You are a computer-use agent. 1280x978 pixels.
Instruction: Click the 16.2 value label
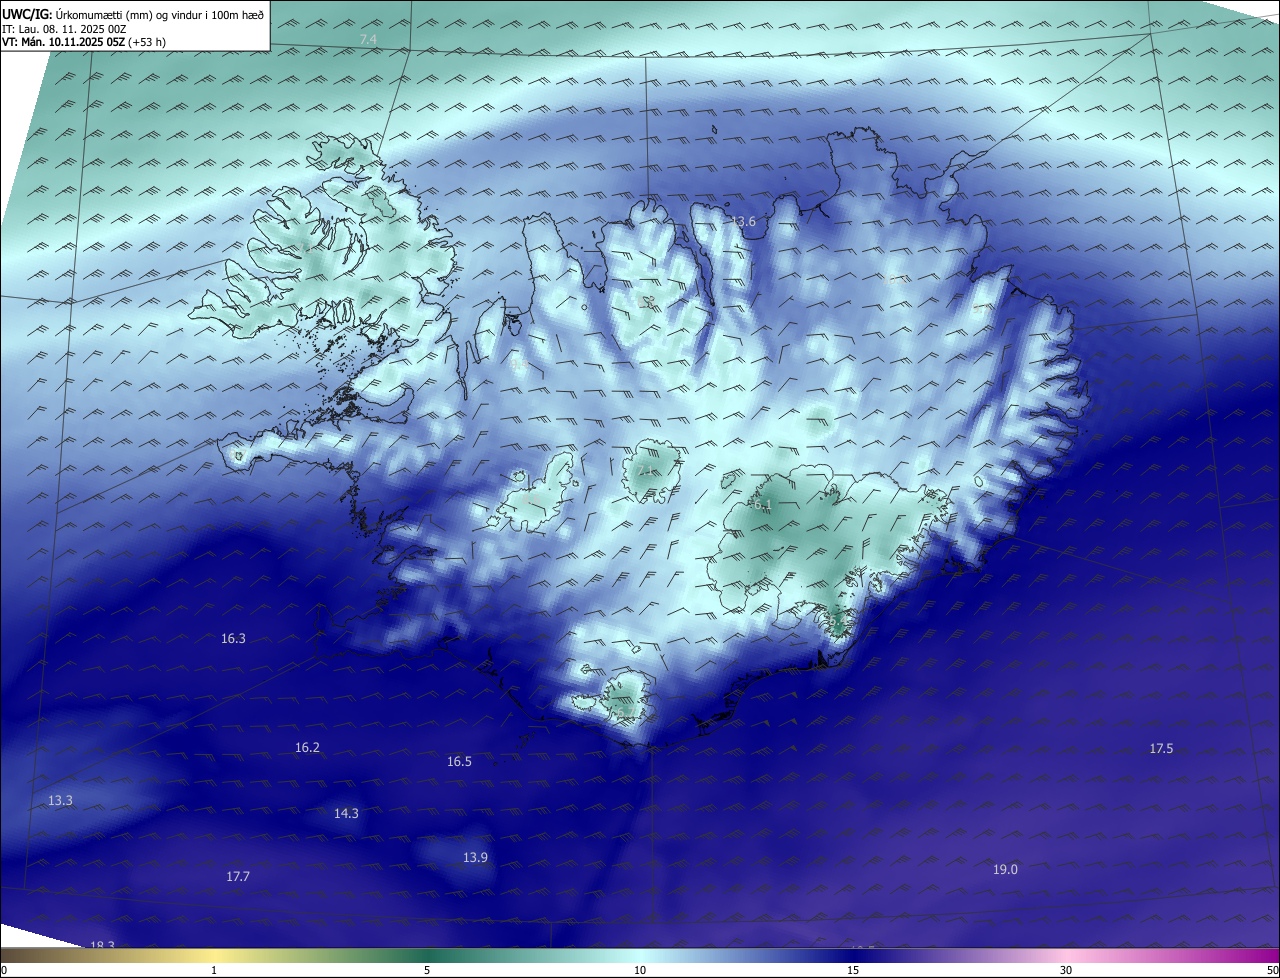(308, 748)
